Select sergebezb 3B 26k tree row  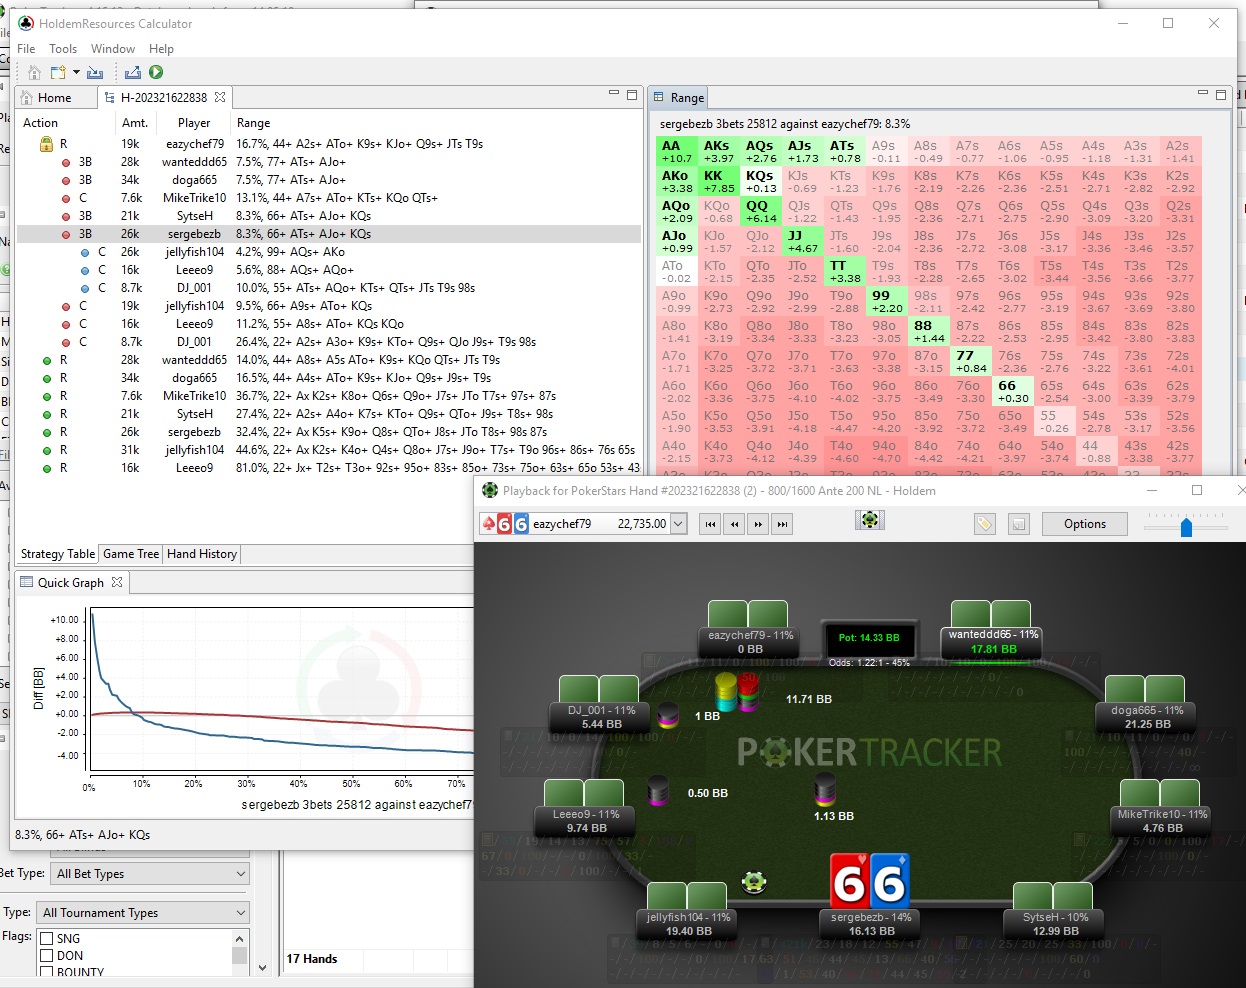pyautogui.click(x=329, y=234)
